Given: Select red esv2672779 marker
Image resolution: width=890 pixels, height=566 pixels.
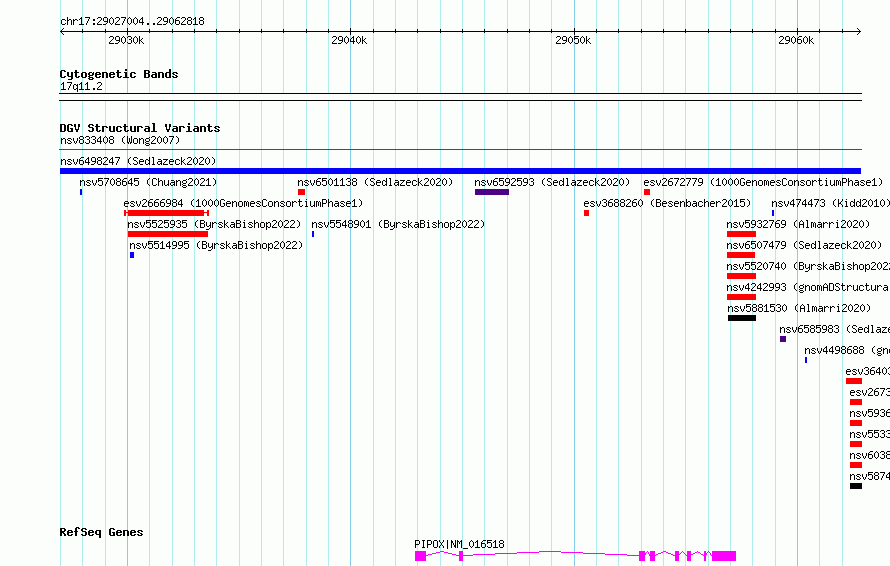Looking at the screenshot, I should tap(646, 192).
